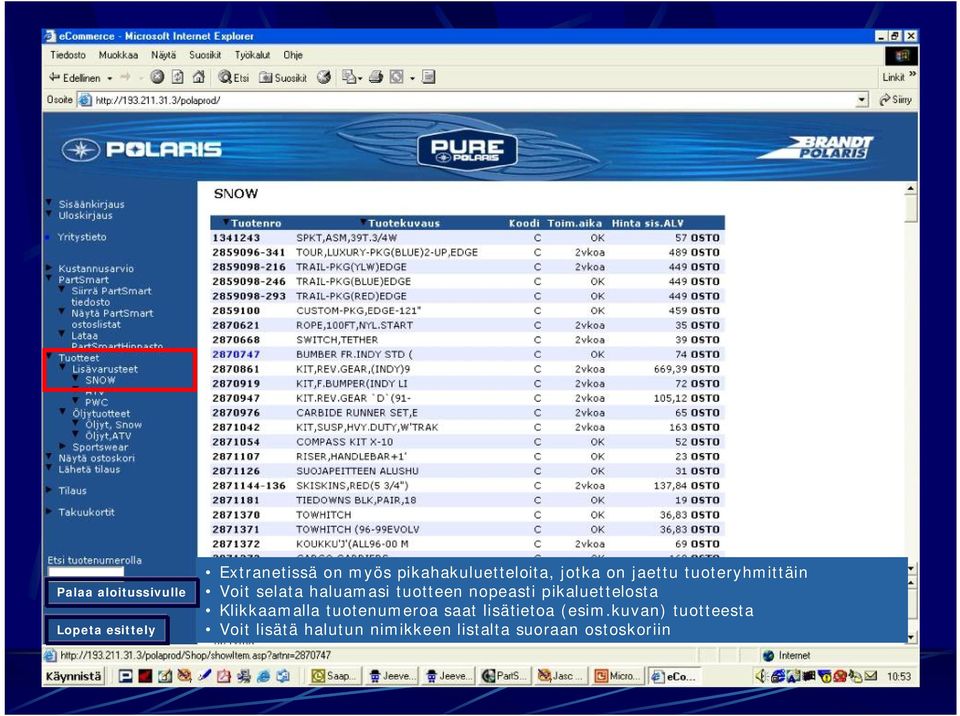Image resolution: width=960 pixels, height=716 pixels.
Task: Open product number 2870747 link
Action: click(x=236, y=355)
